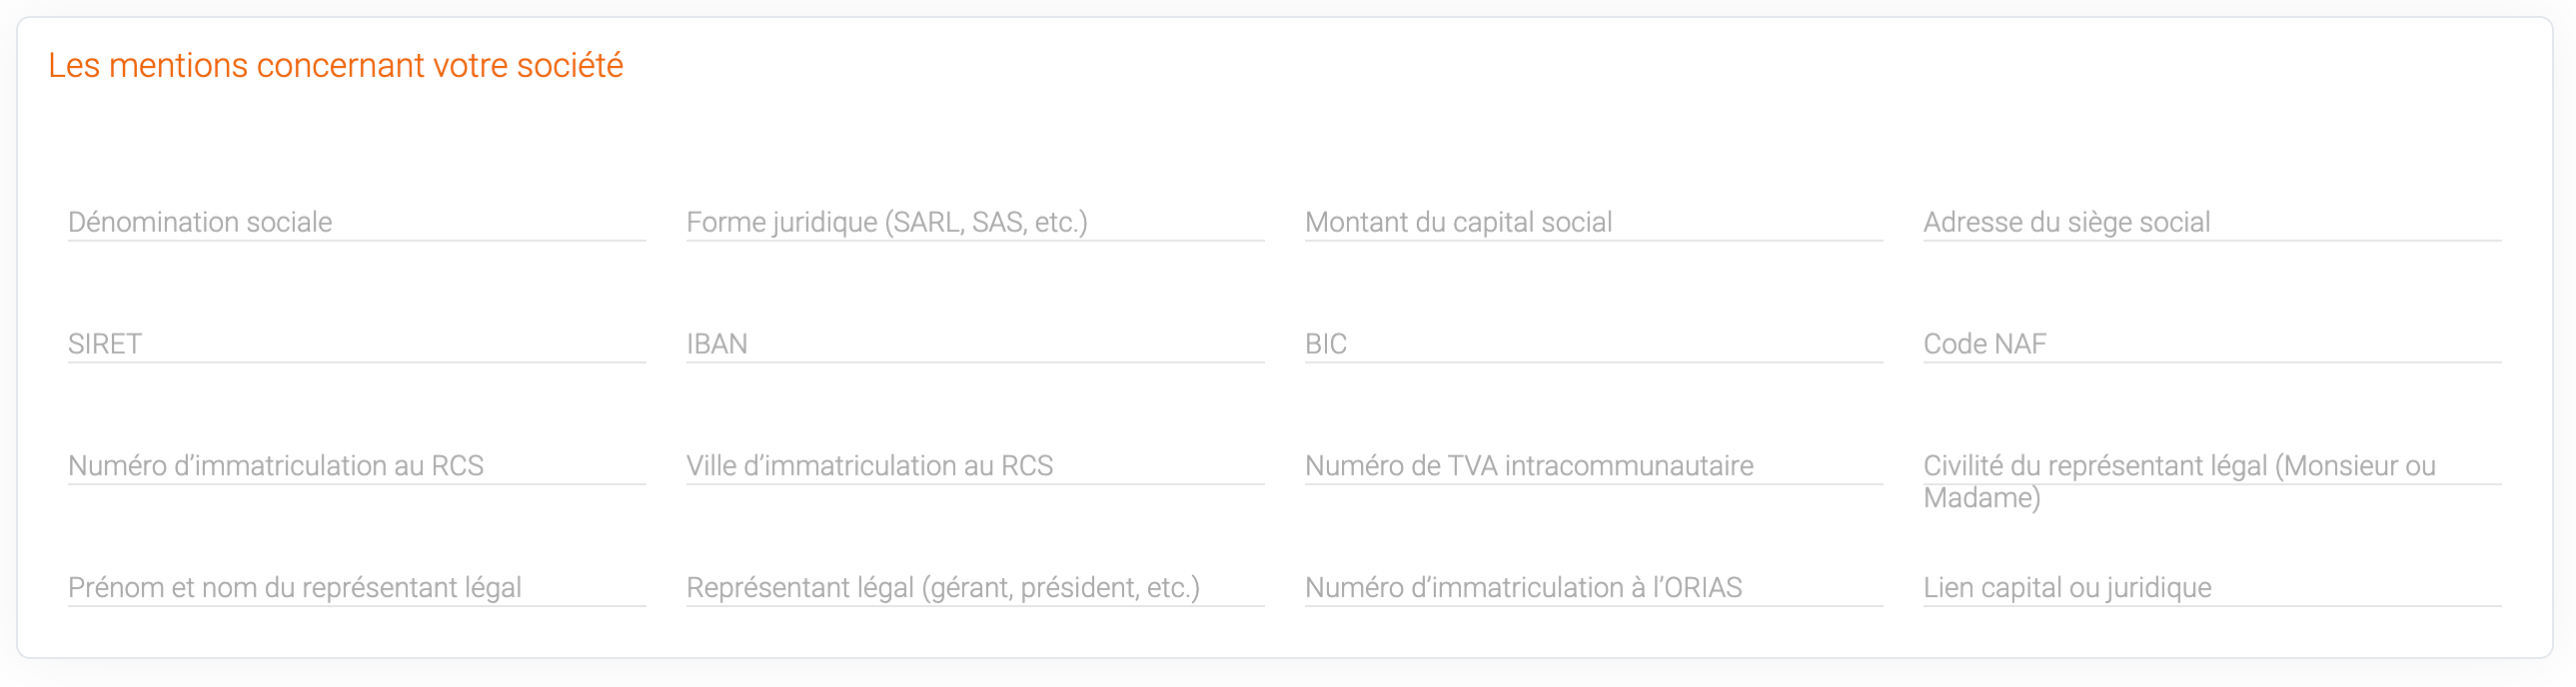Click the Lien capital ou juridique field
This screenshot has height=687, width=2576.
click(2211, 588)
